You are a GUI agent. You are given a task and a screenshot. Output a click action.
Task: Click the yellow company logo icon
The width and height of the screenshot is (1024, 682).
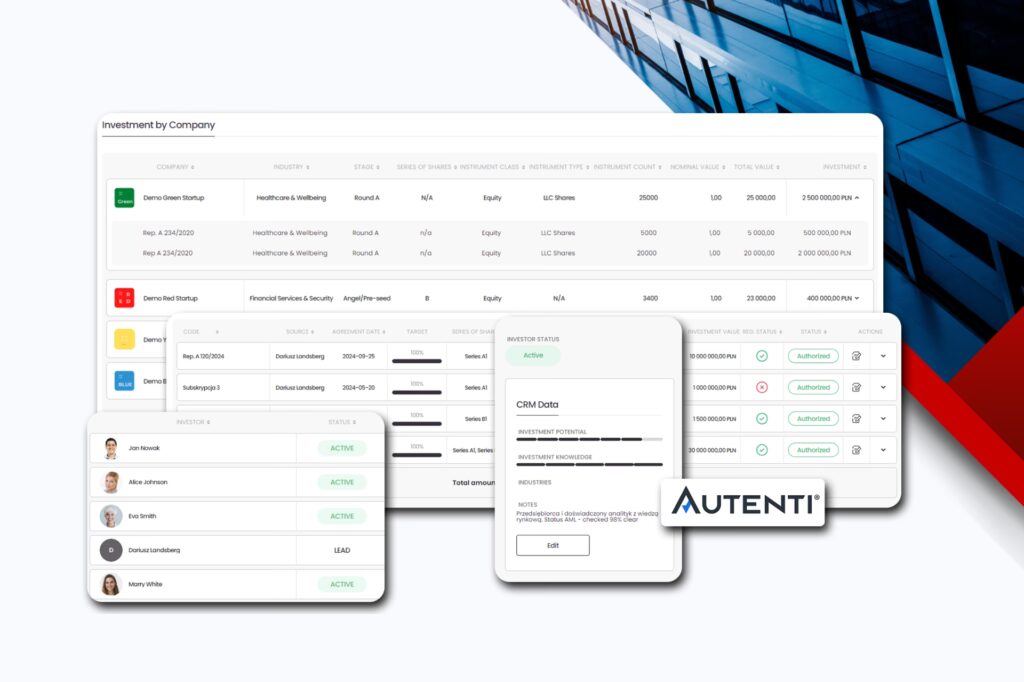pyautogui.click(x=124, y=340)
